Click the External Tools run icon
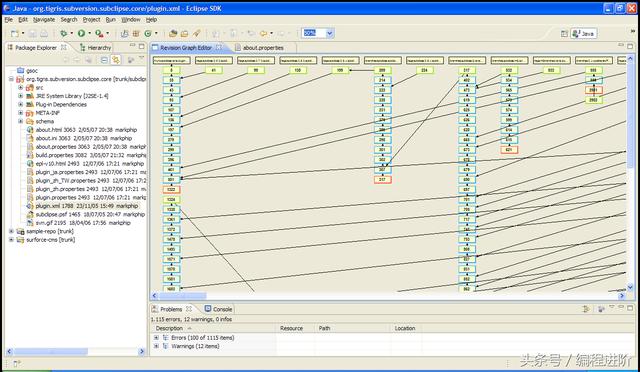This screenshot has width=640, height=372. coord(99,33)
